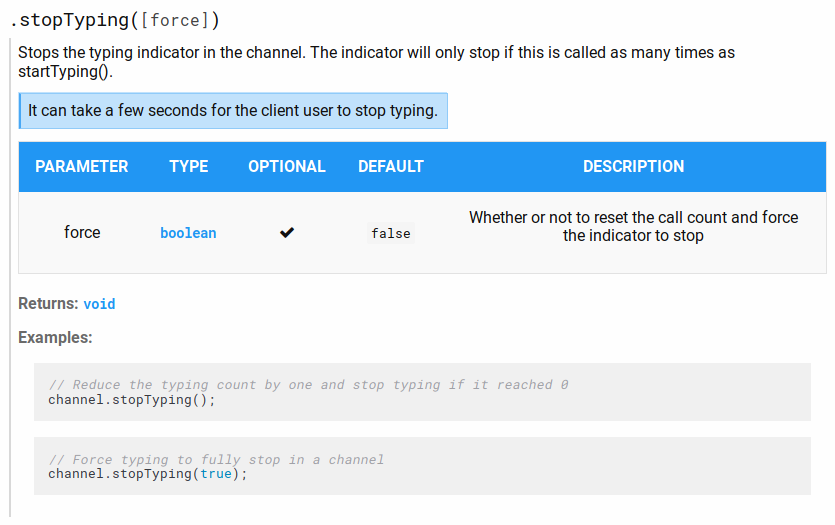Click the channel.stopTyping(true); code line
Screen dimensions: 835x525
pos(148,474)
